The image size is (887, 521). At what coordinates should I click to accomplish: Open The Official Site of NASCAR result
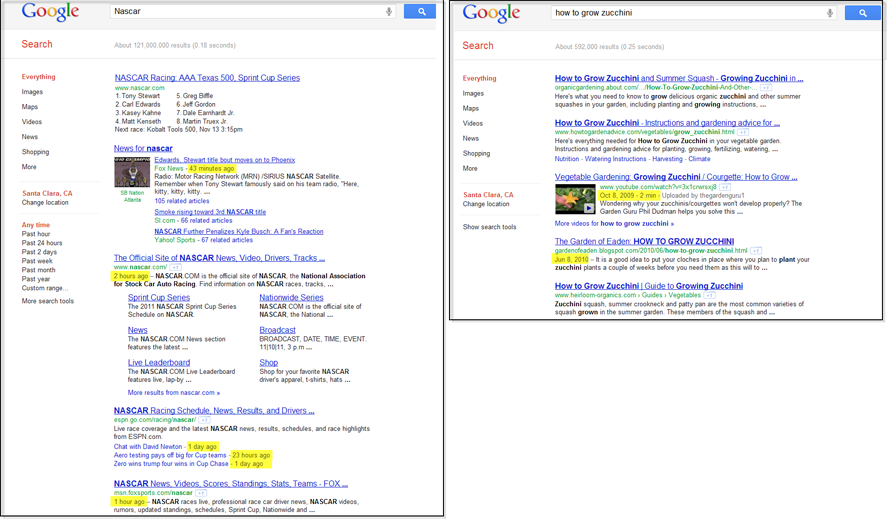[219, 258]
